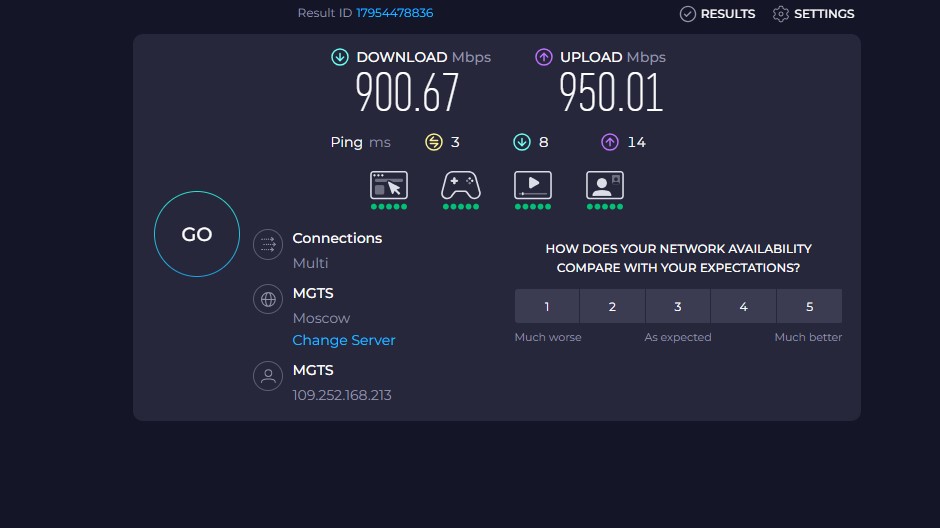Screen dimensions: 940x528
Task: Click the 'Much worse' label
Action: coord(548,337)
